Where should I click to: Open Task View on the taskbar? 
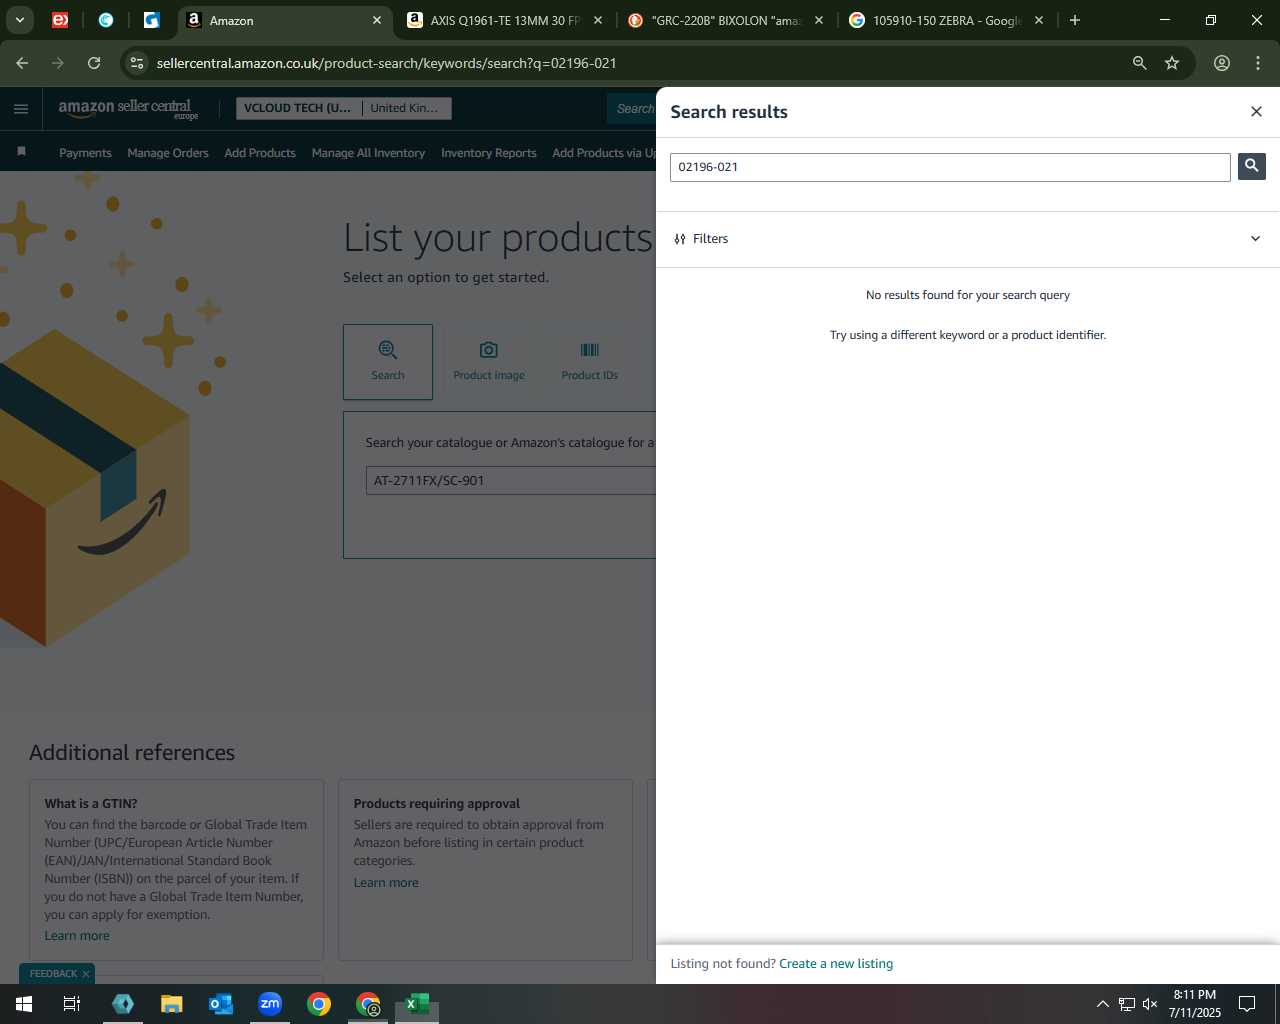tap(72, 1004)
